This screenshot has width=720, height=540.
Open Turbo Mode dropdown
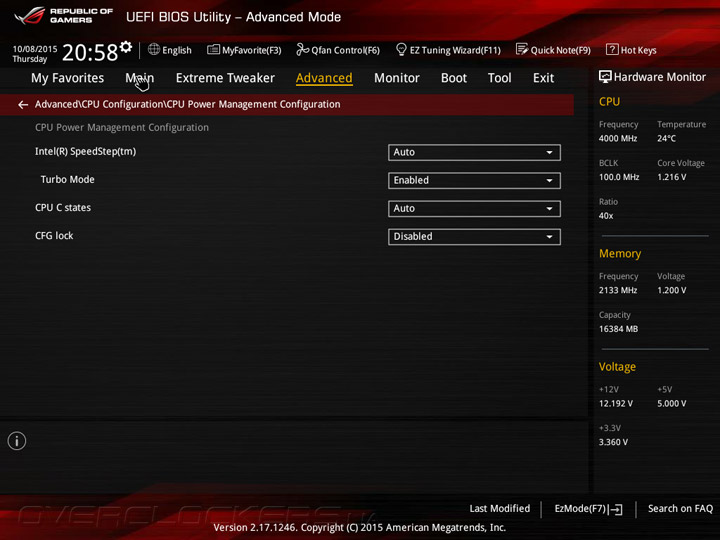pos(474,180)
